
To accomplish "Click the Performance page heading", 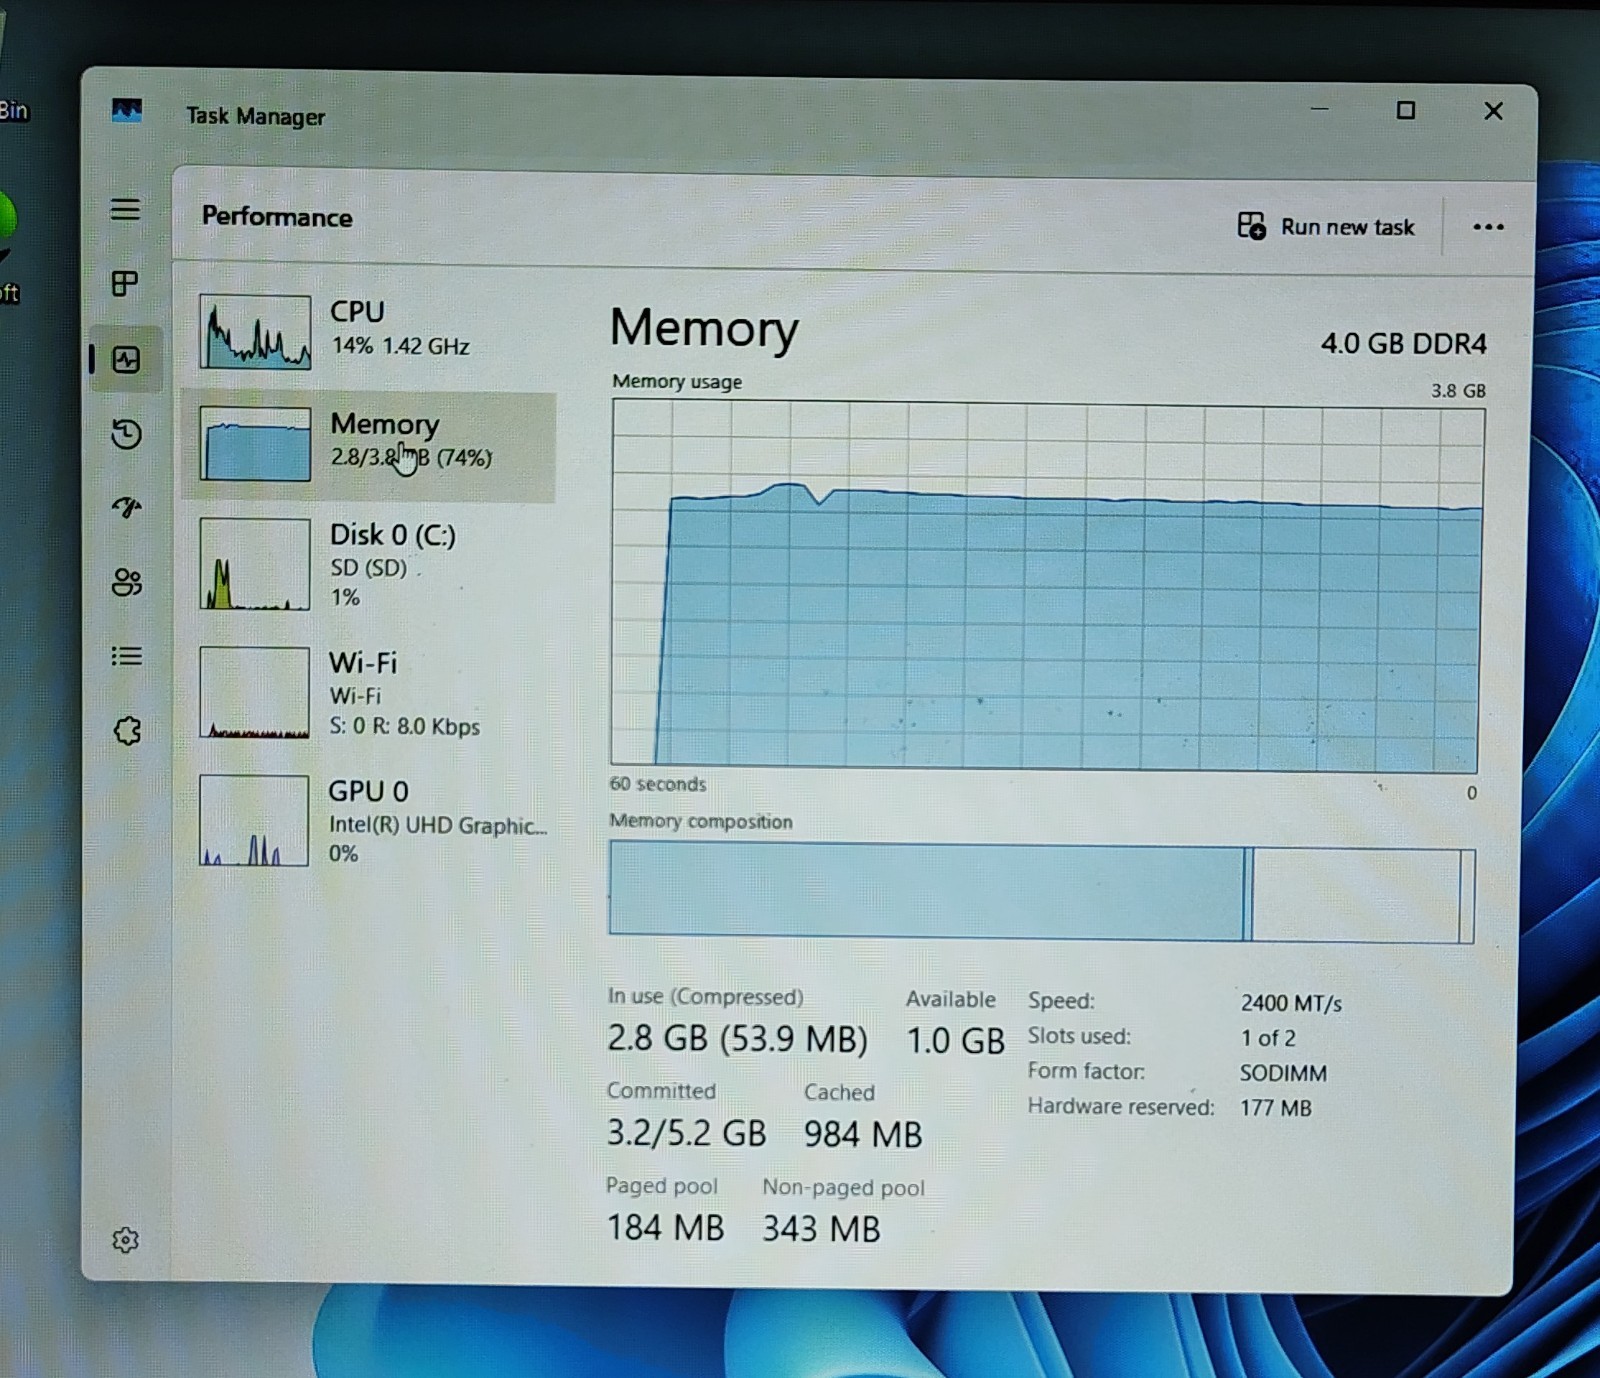I will (x=277, y=217).
